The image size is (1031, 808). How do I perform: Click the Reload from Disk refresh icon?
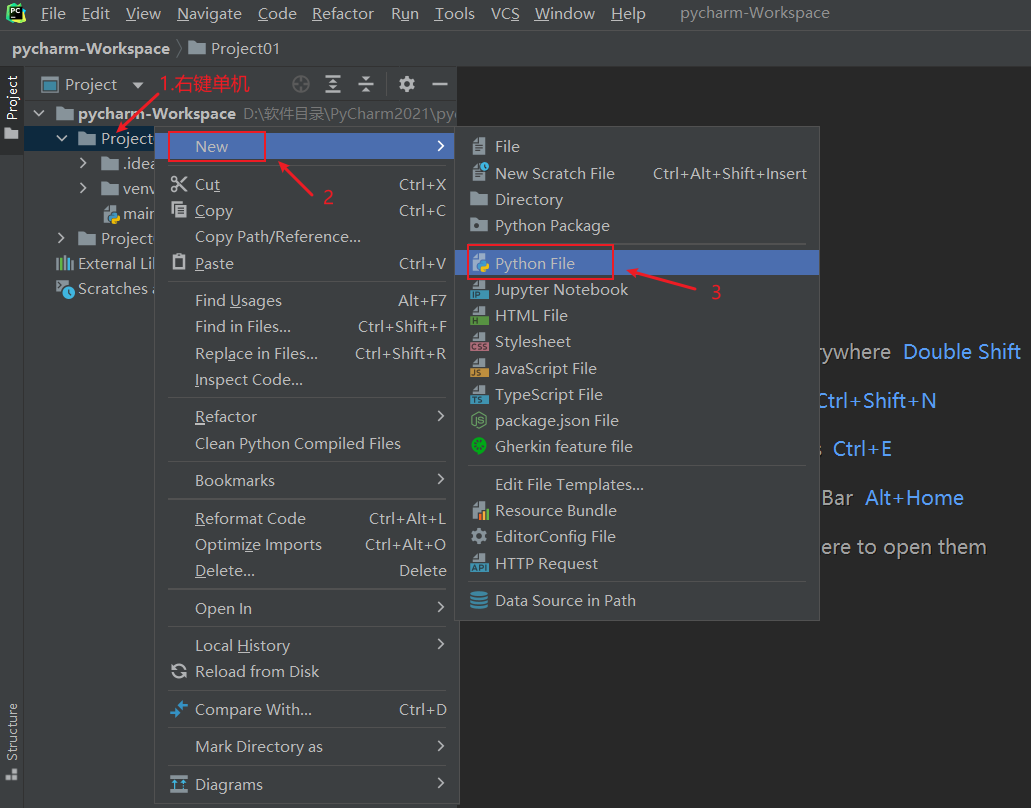pos(179,671)
